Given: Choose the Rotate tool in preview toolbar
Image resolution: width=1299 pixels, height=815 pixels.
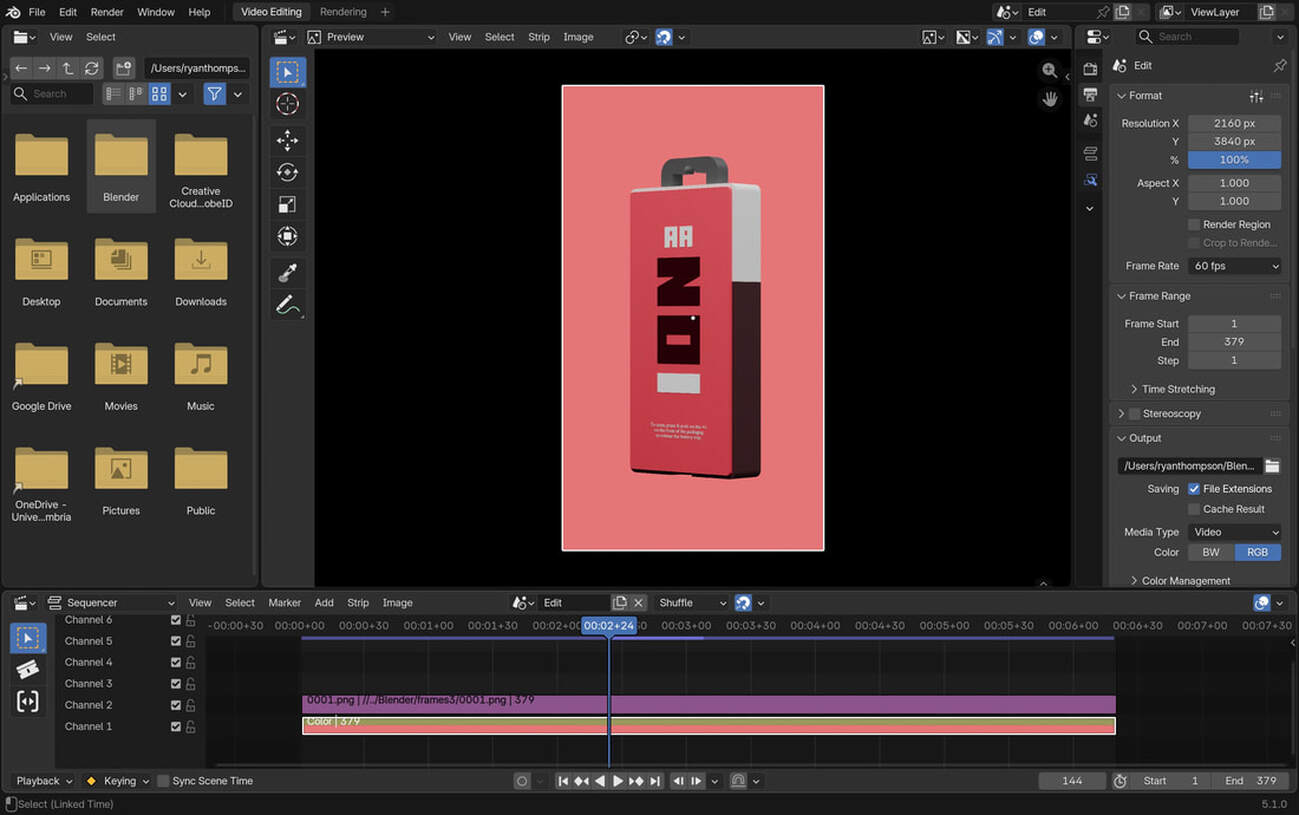Looking at the screenshot, I should 287,172.
